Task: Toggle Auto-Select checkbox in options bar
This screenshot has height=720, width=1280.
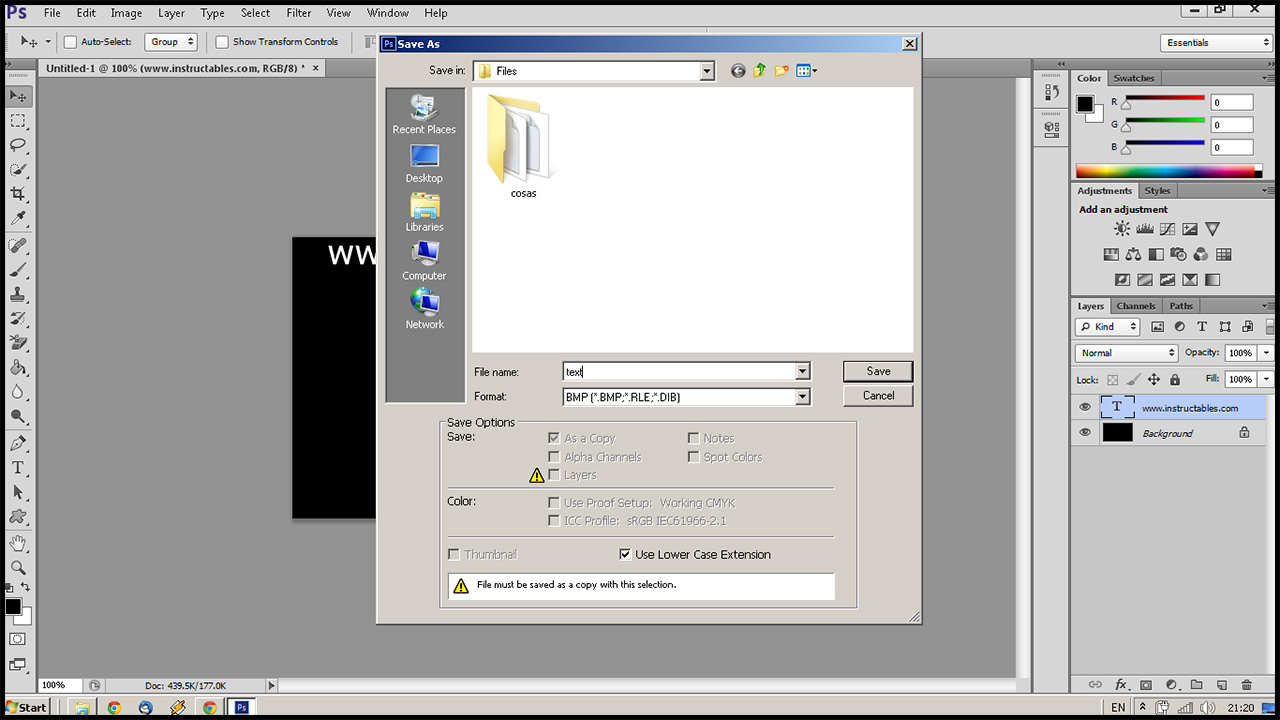Action: (70, 42)
